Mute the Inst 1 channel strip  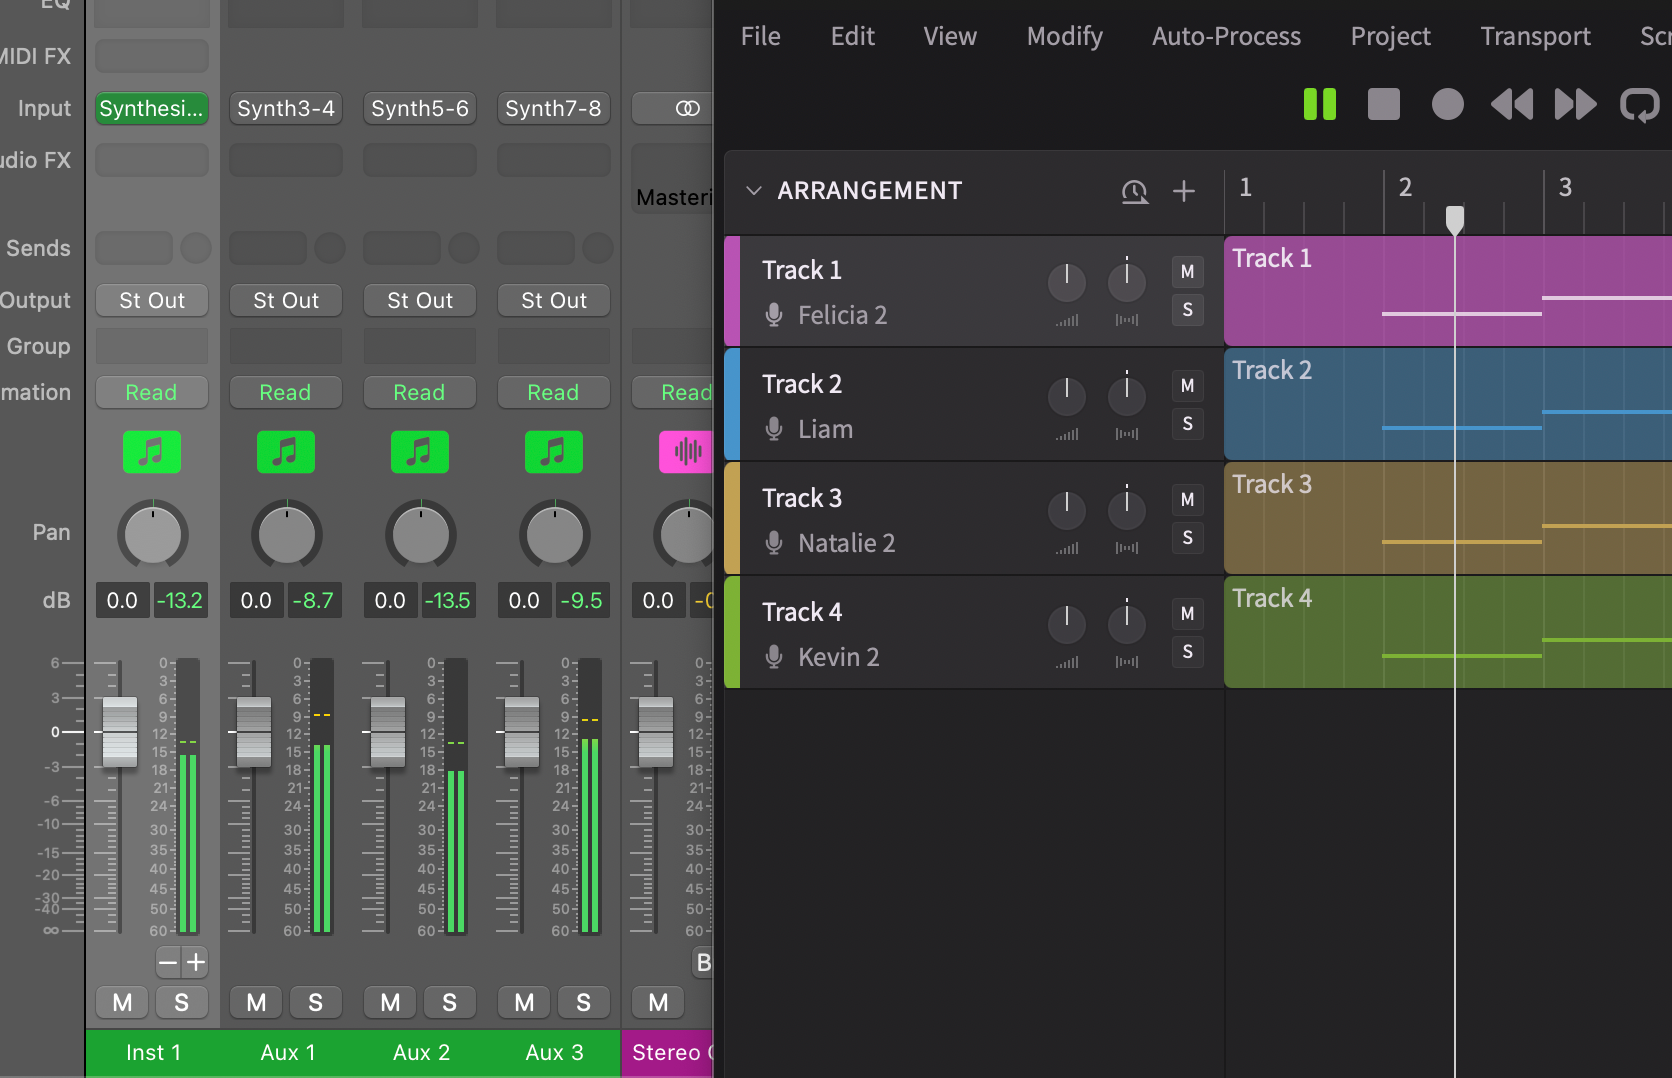pos(122,1002)
